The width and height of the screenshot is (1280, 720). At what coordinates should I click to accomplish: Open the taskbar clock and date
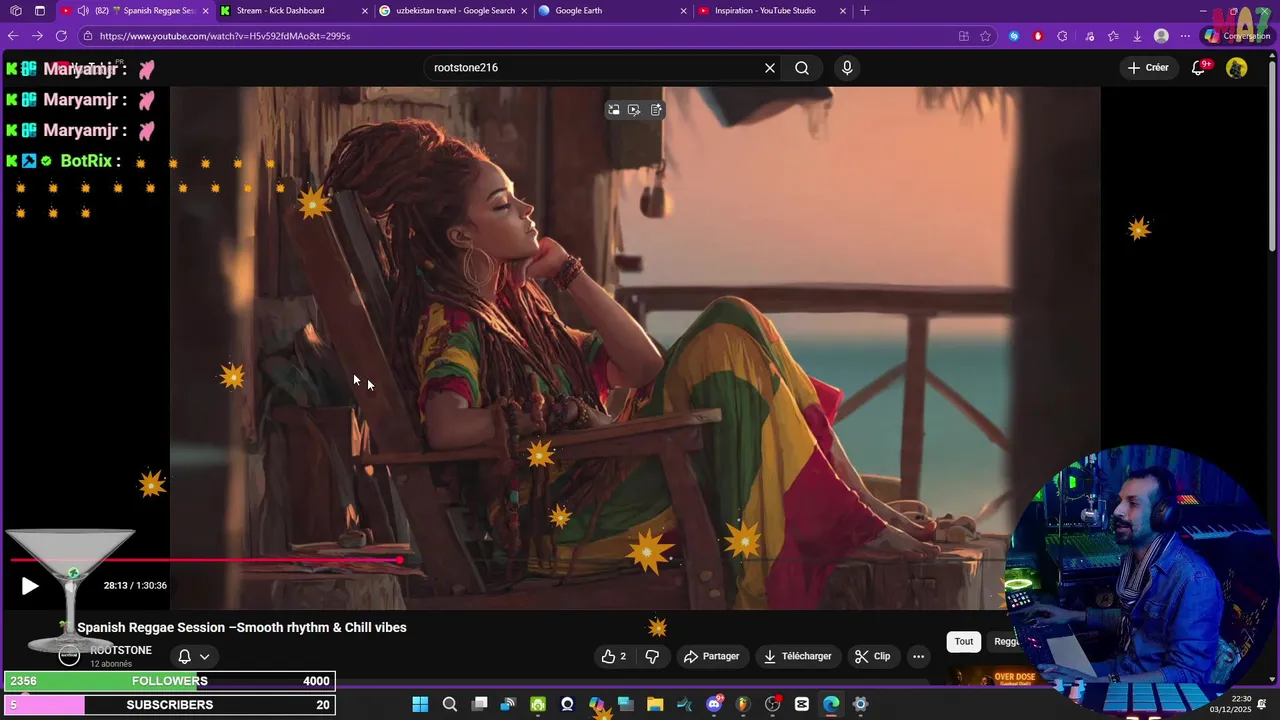click(x=1230, y=704)
